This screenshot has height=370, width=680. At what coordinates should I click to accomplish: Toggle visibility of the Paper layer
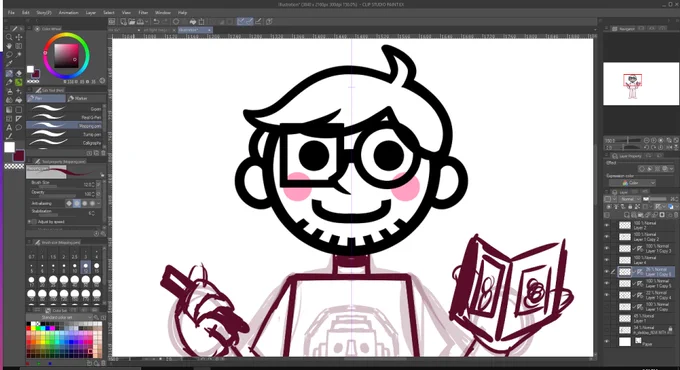pos(607,342)
